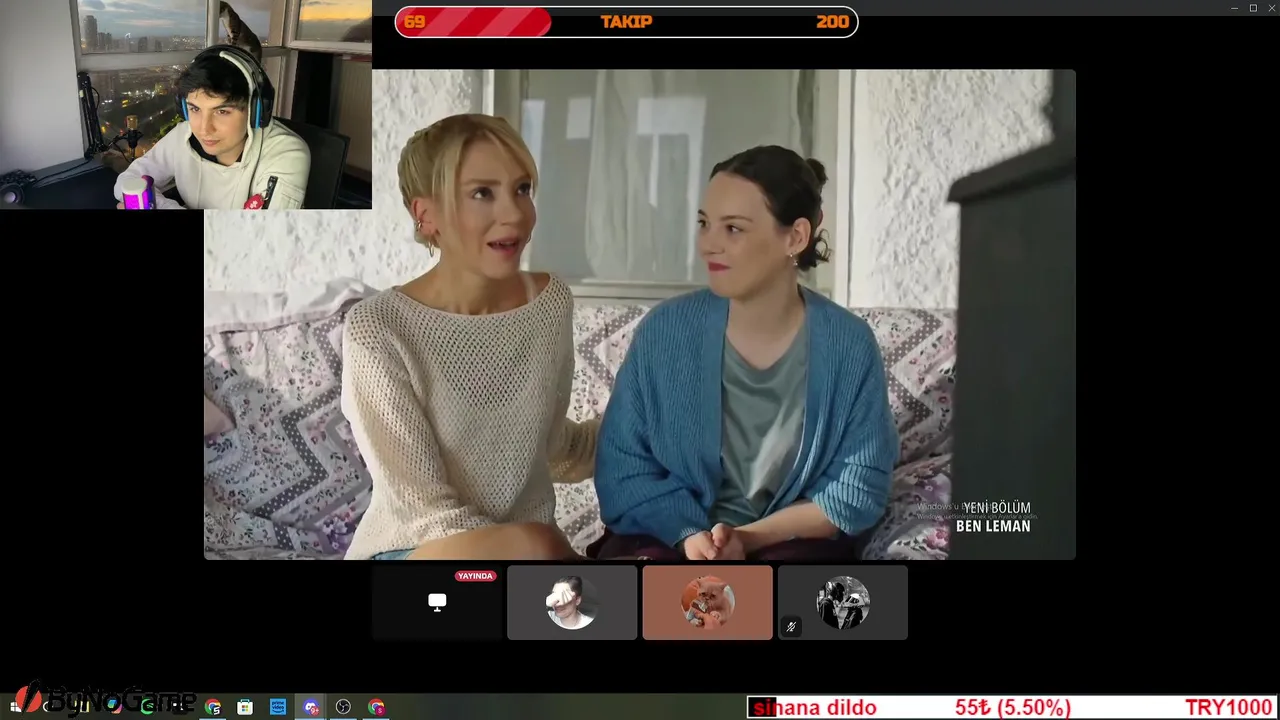Click the 'YENİ BÖLÜM BEN LEMAN' caption
The width and height of the screenshot is (1280, 720).
pos(995,517)
